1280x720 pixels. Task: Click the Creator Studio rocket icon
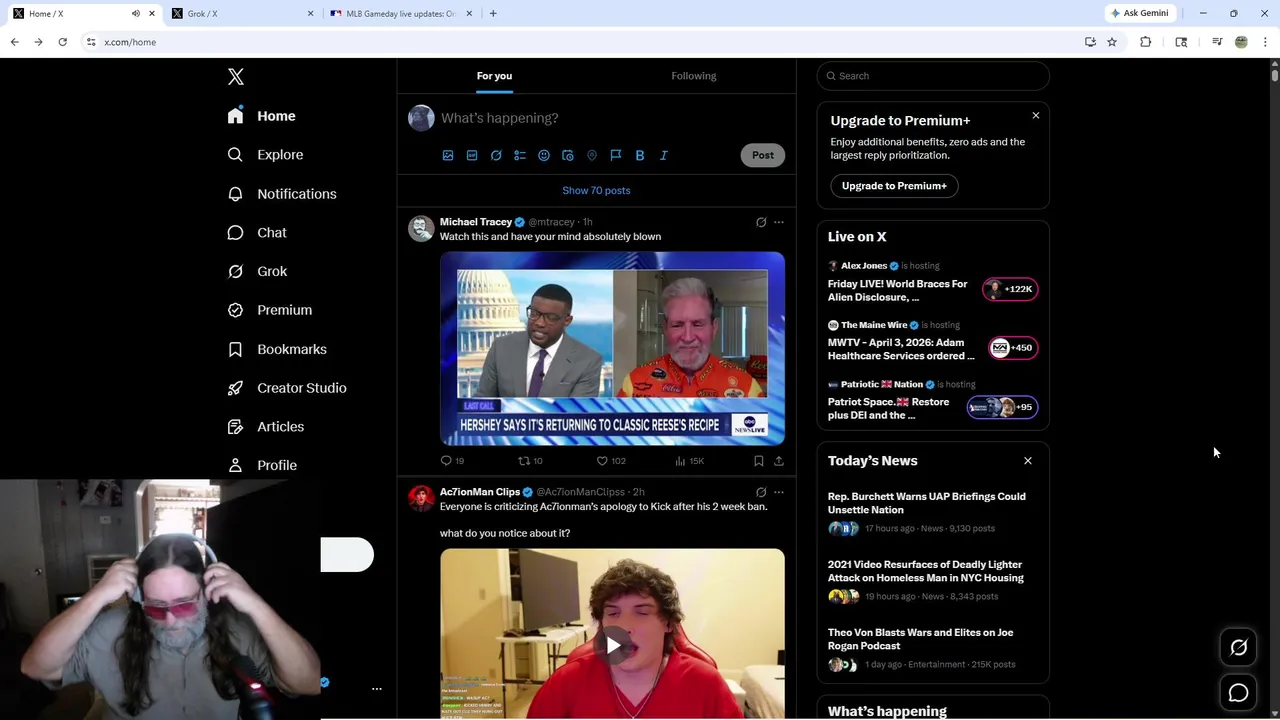click(235, 388)
